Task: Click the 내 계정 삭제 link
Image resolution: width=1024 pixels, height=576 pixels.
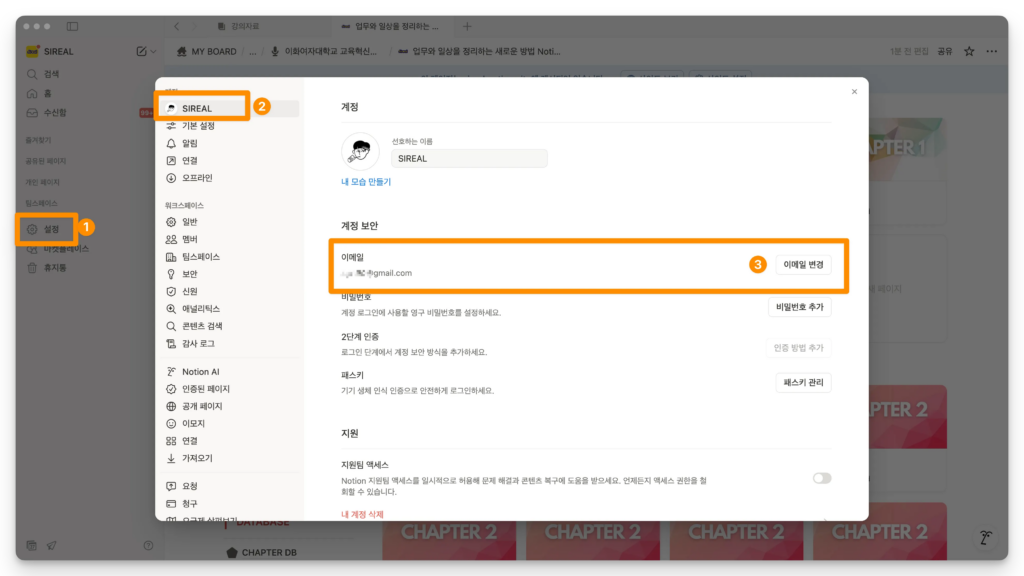Action: [x=364, y=512]
